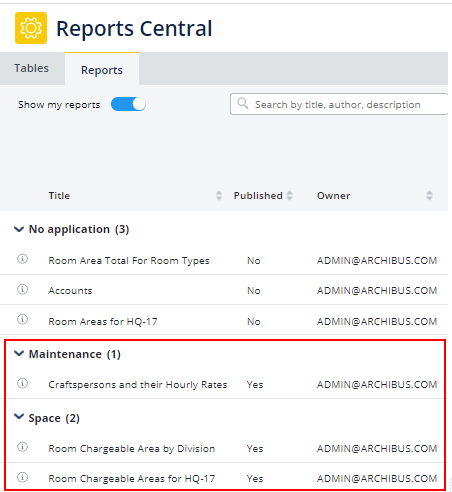Select the Reports tab
The width and height of the screenshot is (452, 492).
(102, 70)
